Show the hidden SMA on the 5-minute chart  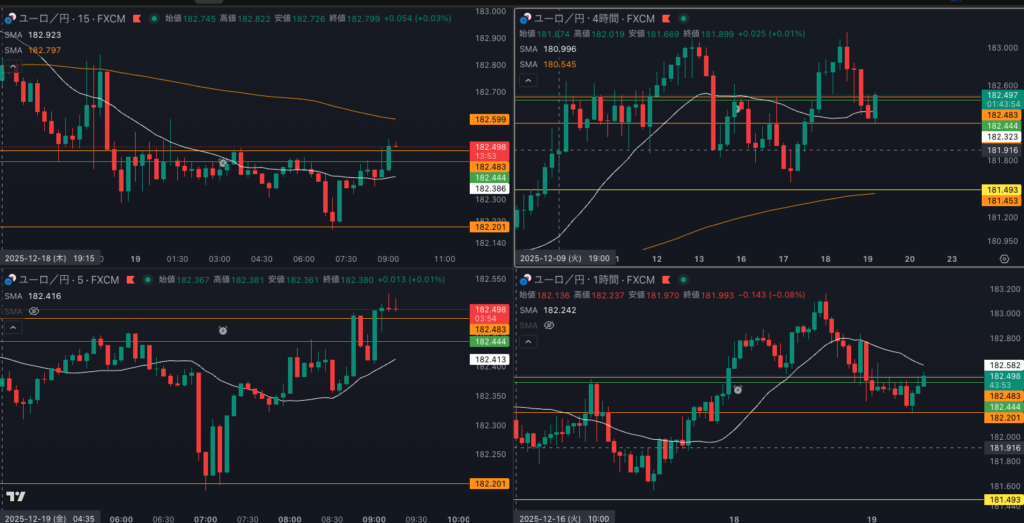pos(34,311)
